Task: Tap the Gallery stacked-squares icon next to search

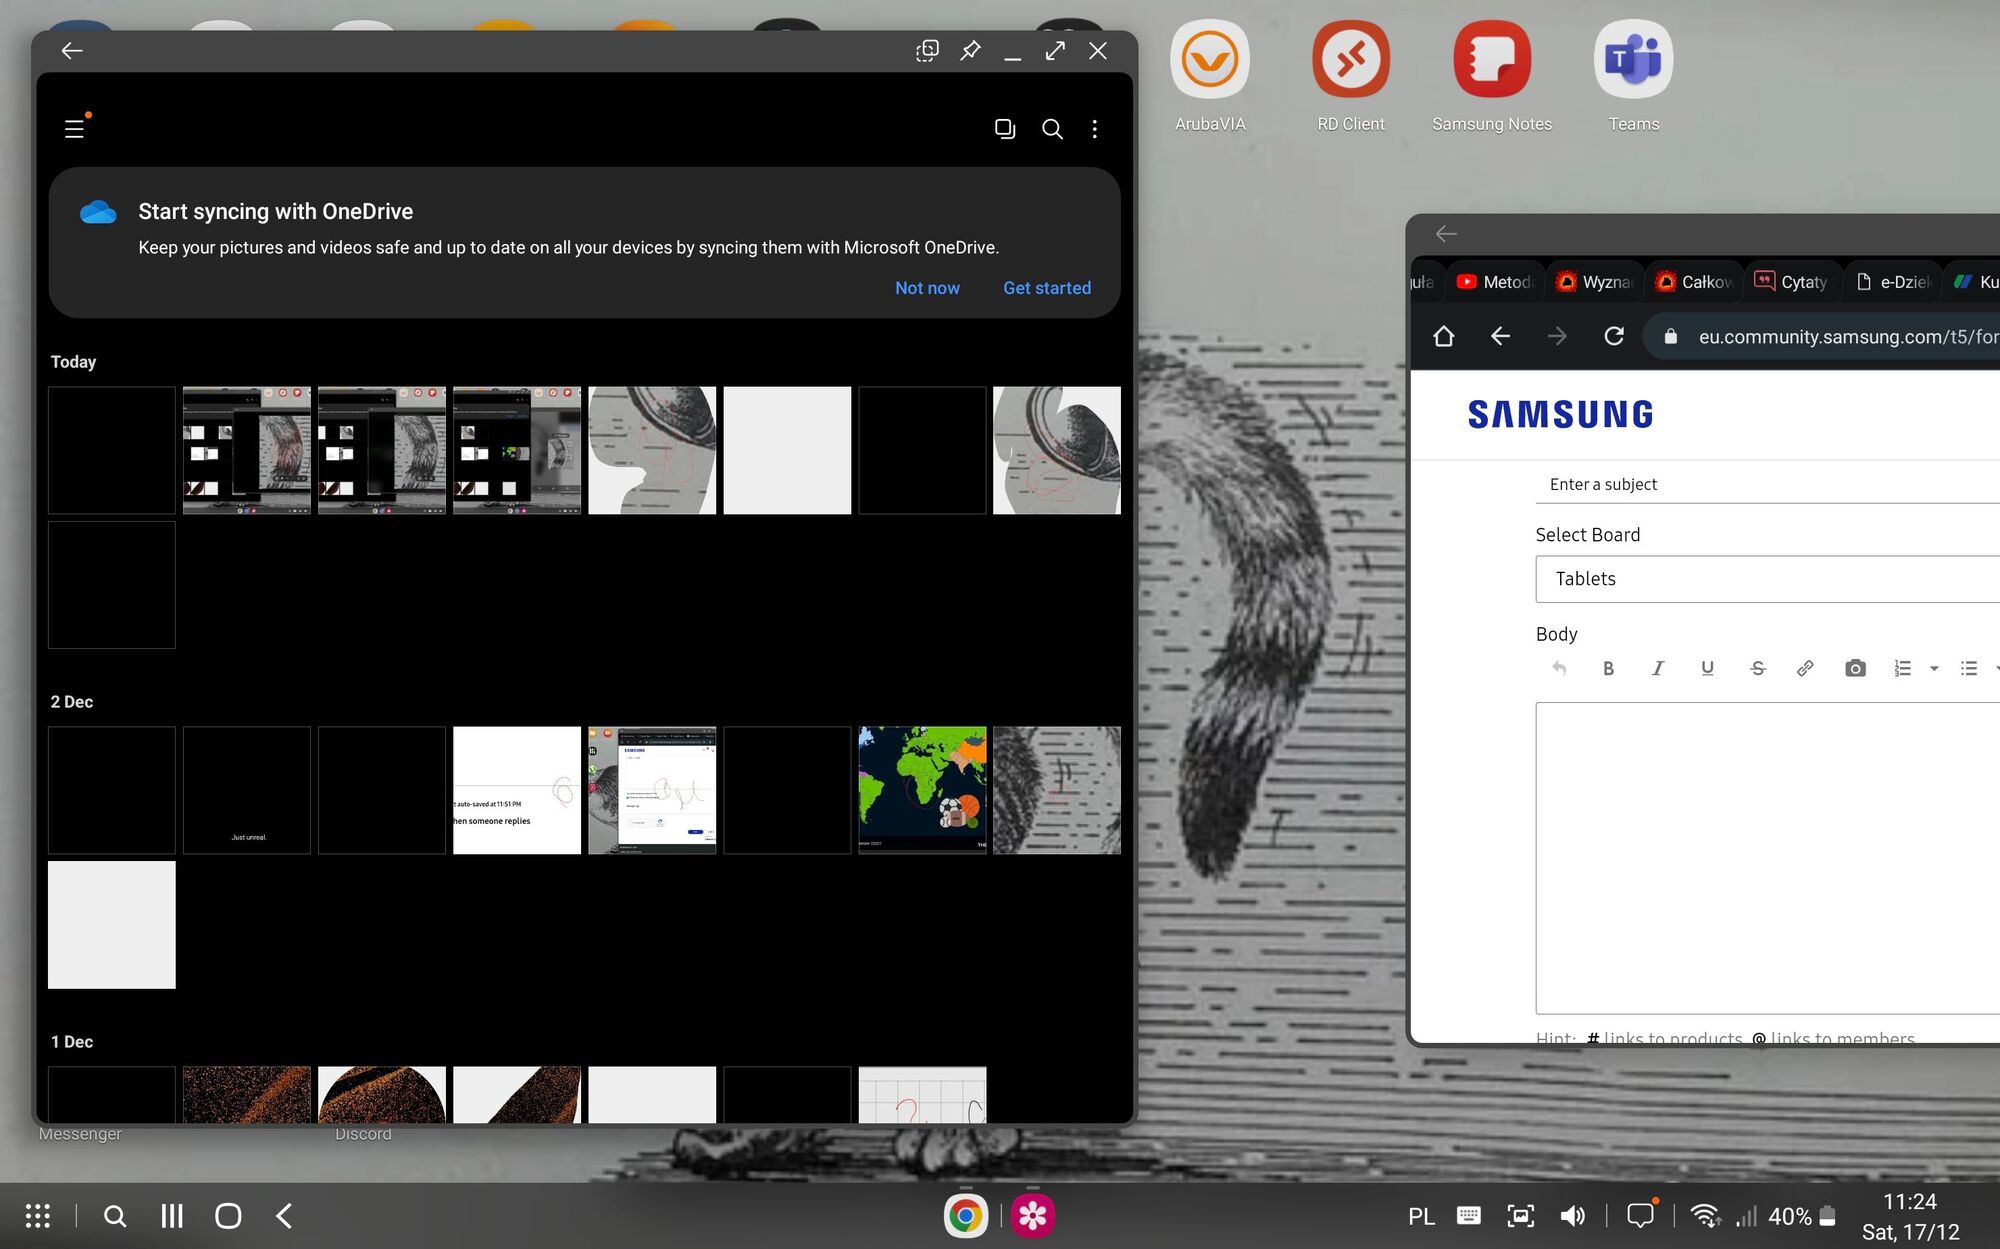Action: coord(1005,129)
